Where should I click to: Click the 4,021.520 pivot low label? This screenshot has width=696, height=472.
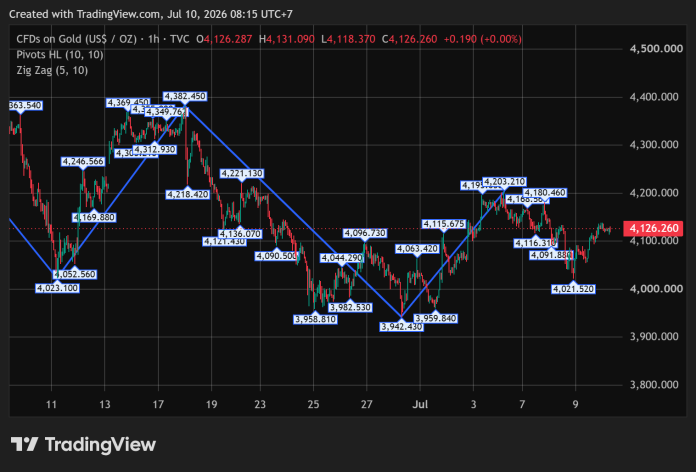[573, 289]
